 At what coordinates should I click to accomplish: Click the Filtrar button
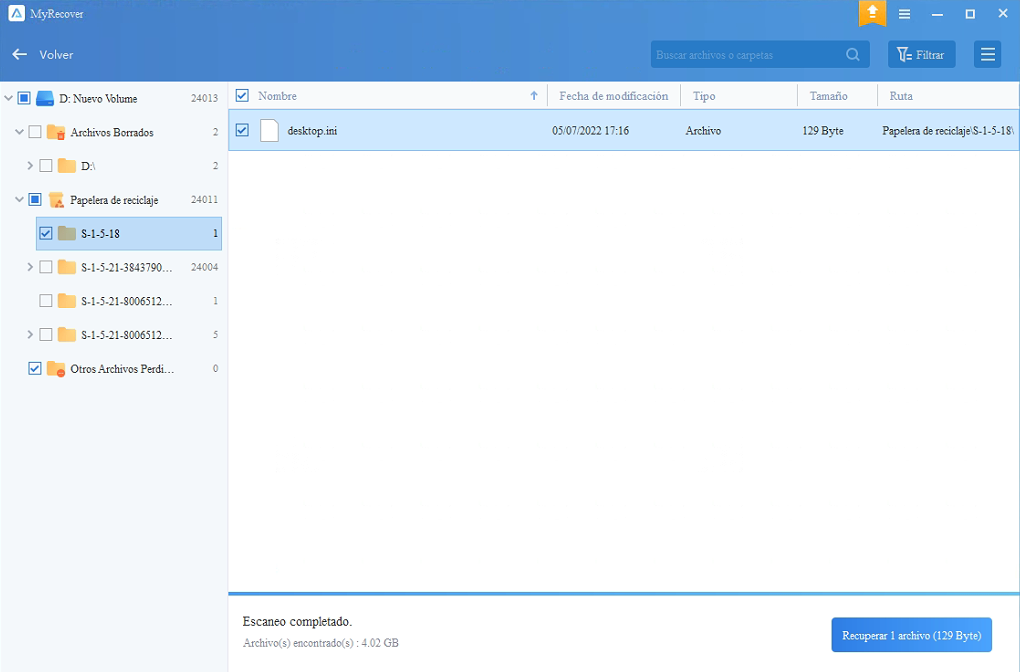point(921,55)
